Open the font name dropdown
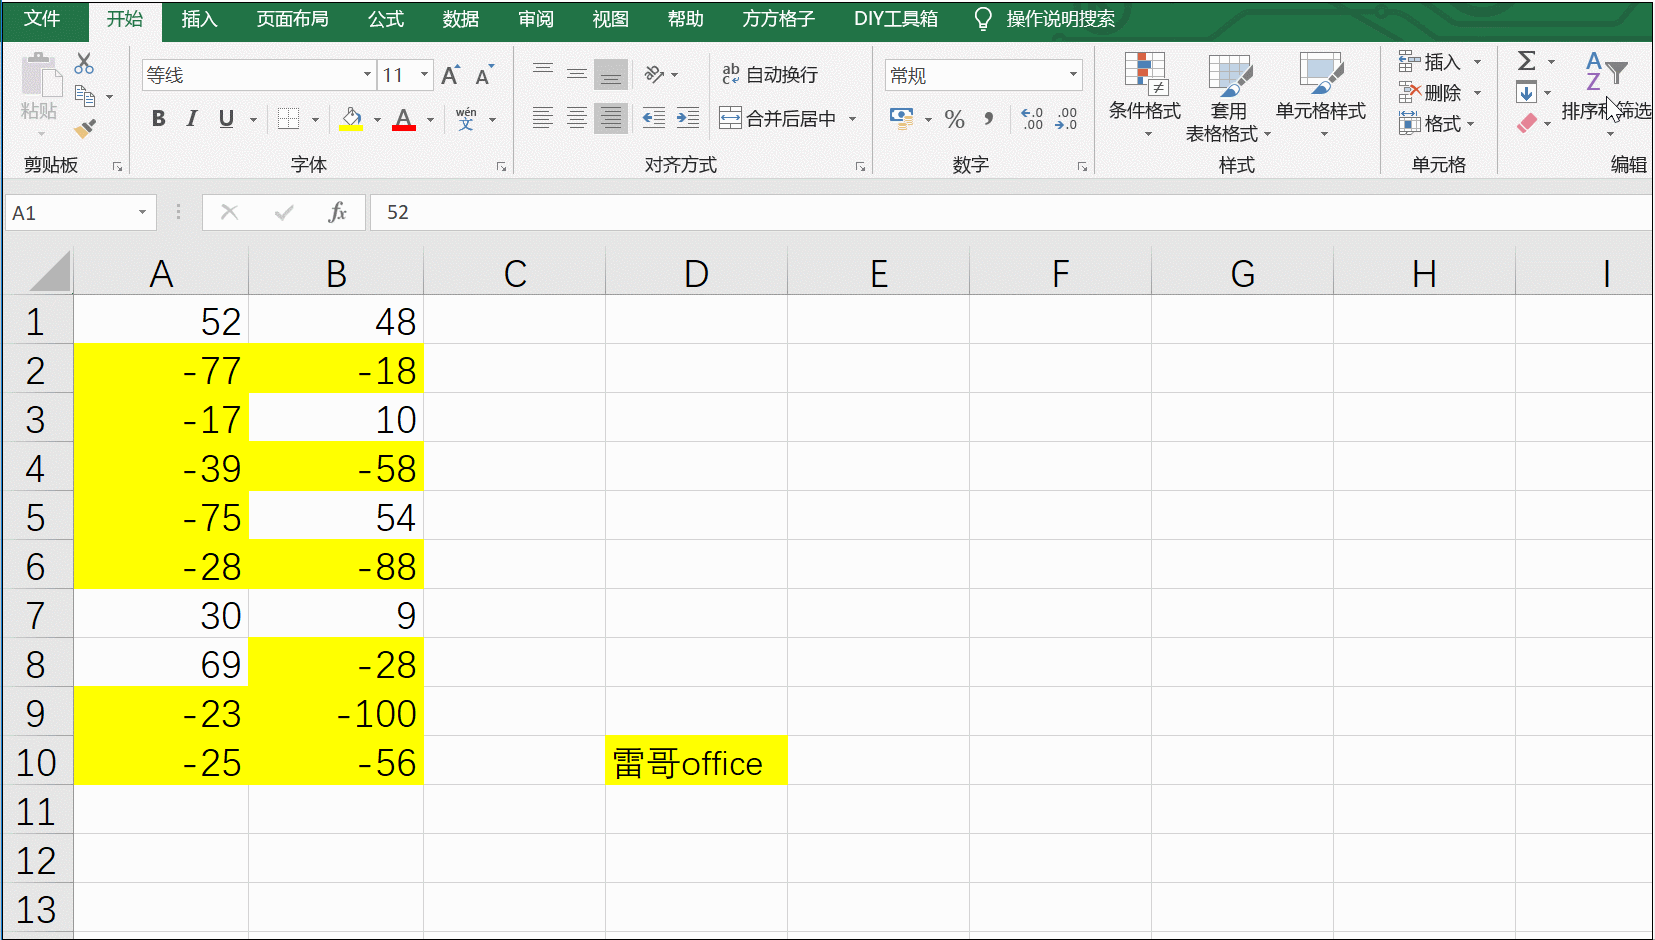1655x940 pixels. (367, 75)
